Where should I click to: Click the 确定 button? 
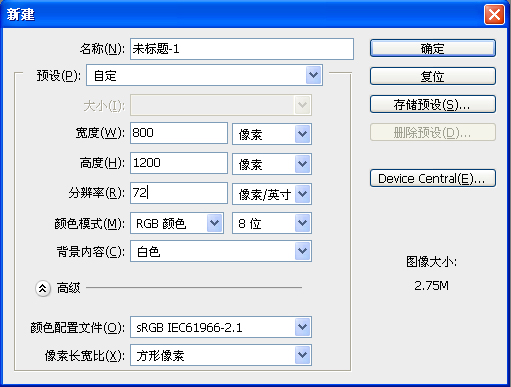click(433, 48)
